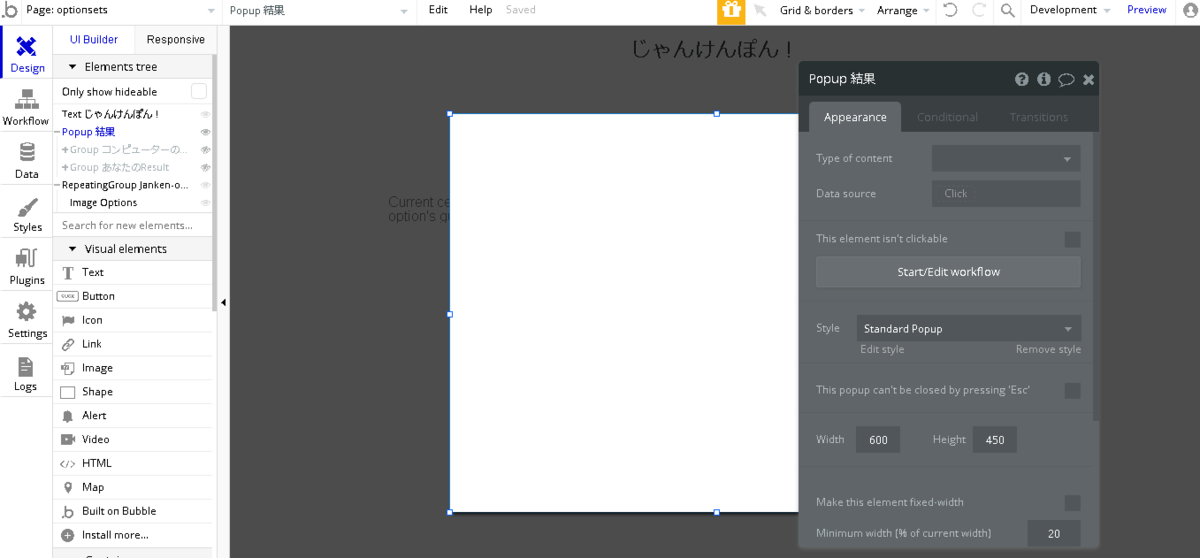Click Install more elements
Viewport: 1200px width, 558px height.
[x=135, y=535]
